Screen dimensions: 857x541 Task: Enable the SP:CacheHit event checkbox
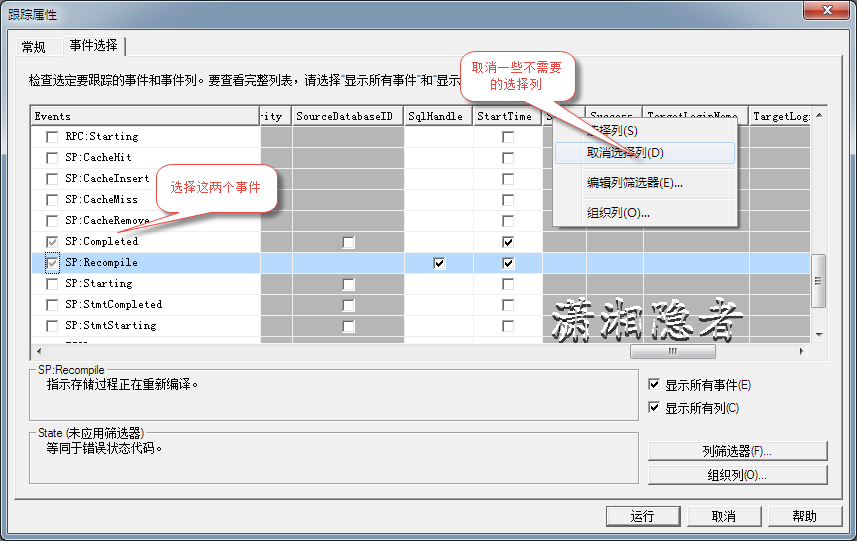coord(52,158)
